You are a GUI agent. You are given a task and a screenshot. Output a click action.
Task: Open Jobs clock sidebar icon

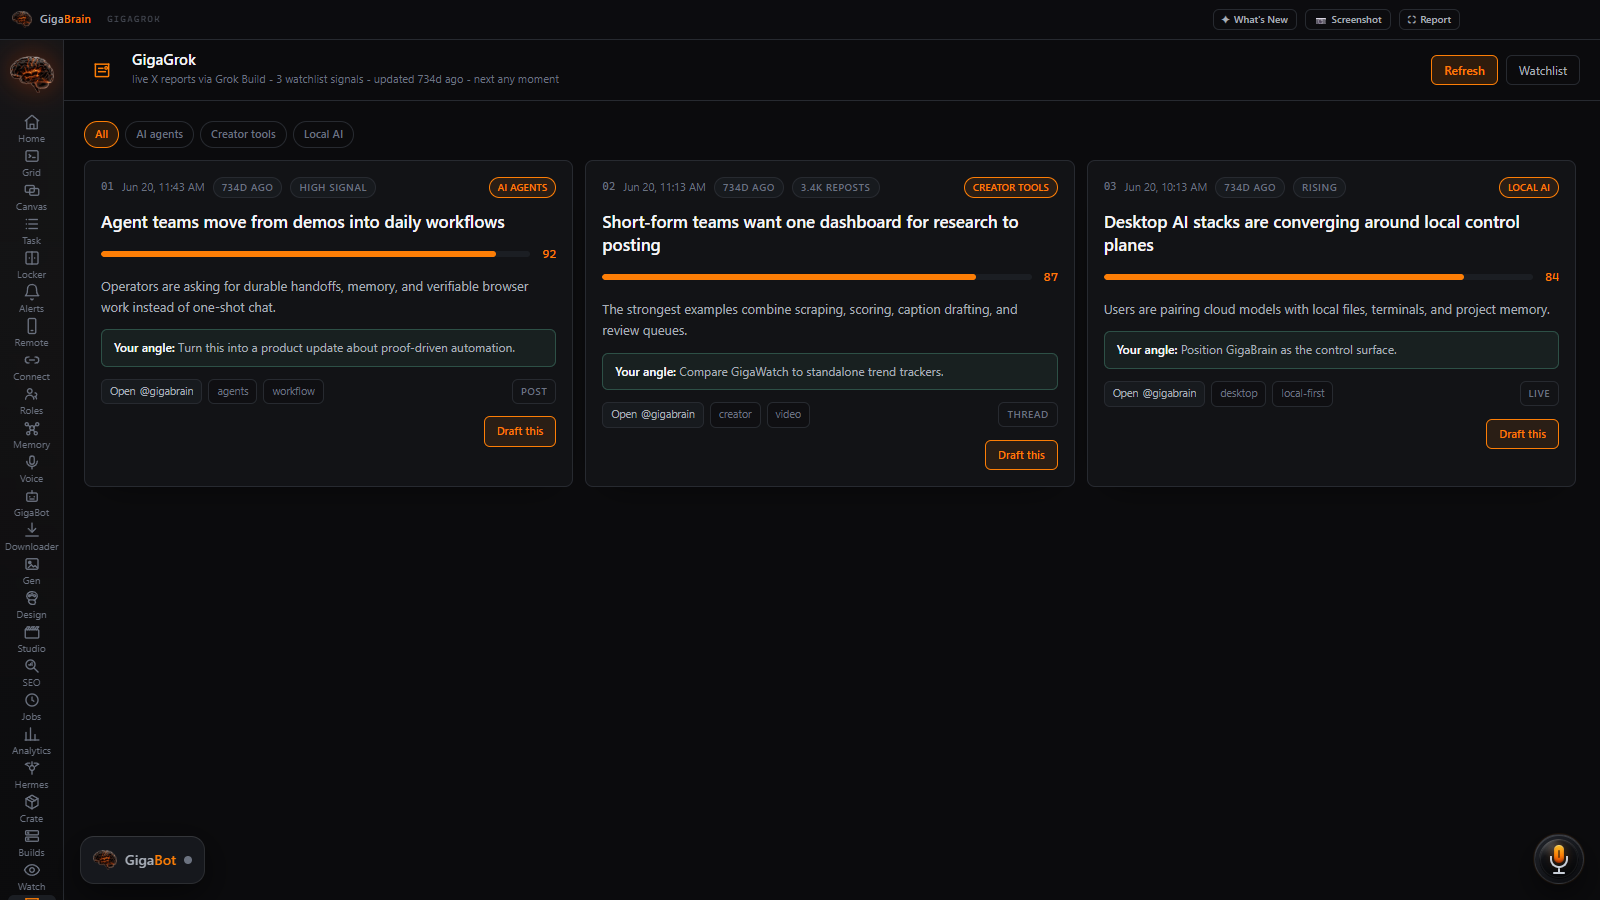click(31, 706)
